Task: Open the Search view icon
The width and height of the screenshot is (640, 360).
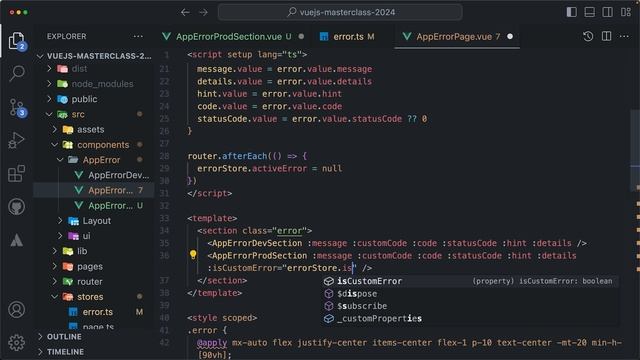Action: click(17, 73)
